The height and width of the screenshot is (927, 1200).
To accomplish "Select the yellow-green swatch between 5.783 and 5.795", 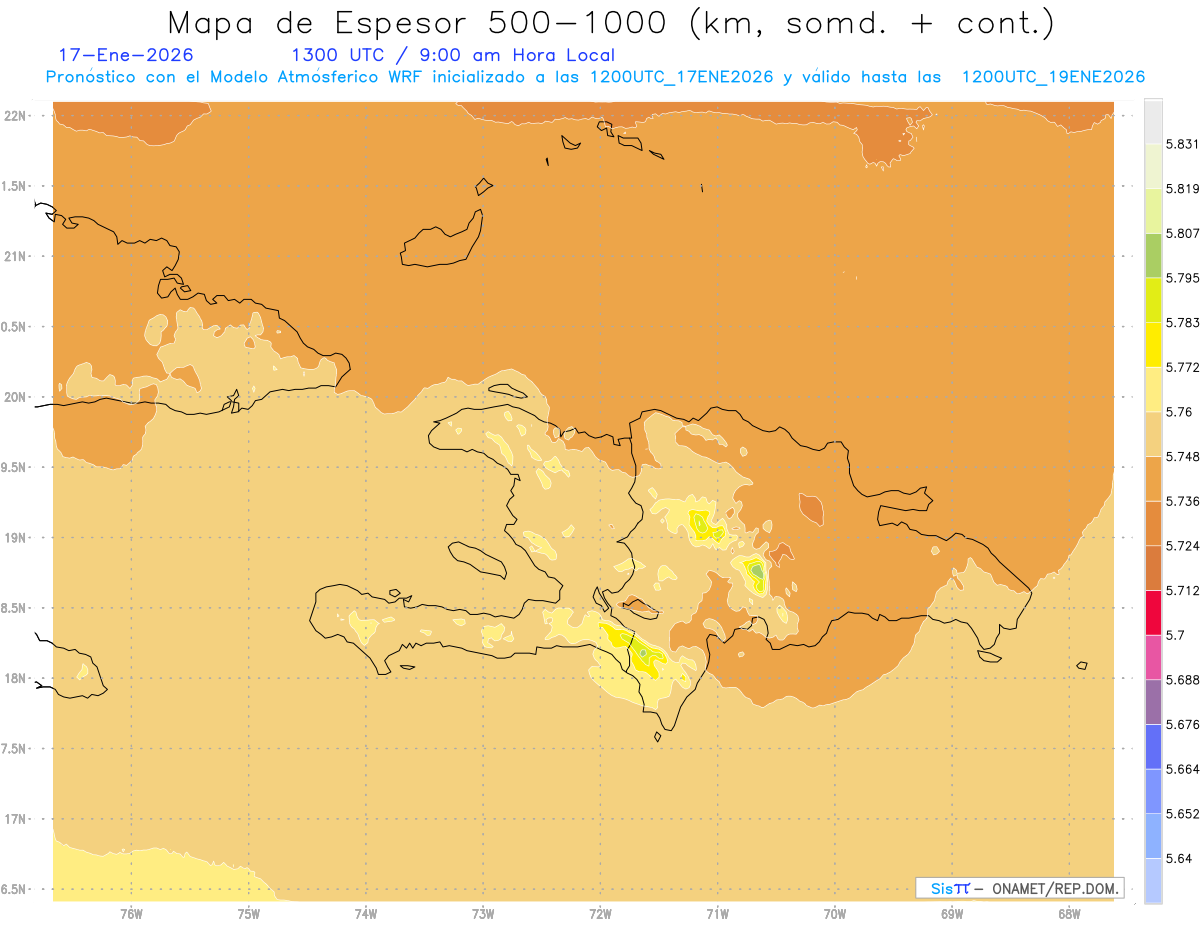I will click(1153, 300).
